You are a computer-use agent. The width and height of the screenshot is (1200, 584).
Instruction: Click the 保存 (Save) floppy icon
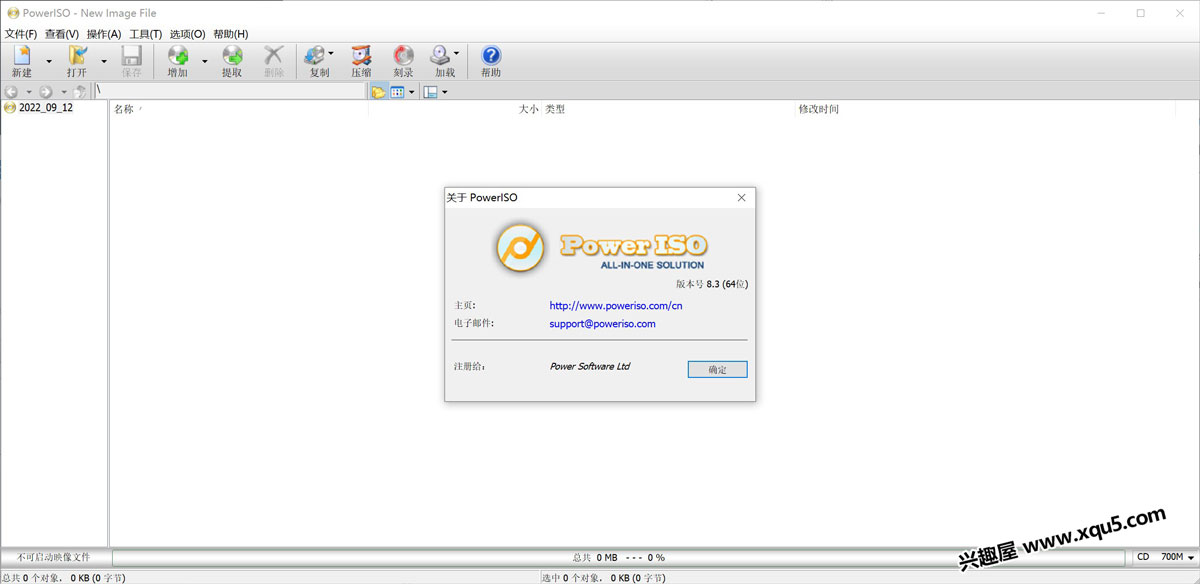[132, 61]
